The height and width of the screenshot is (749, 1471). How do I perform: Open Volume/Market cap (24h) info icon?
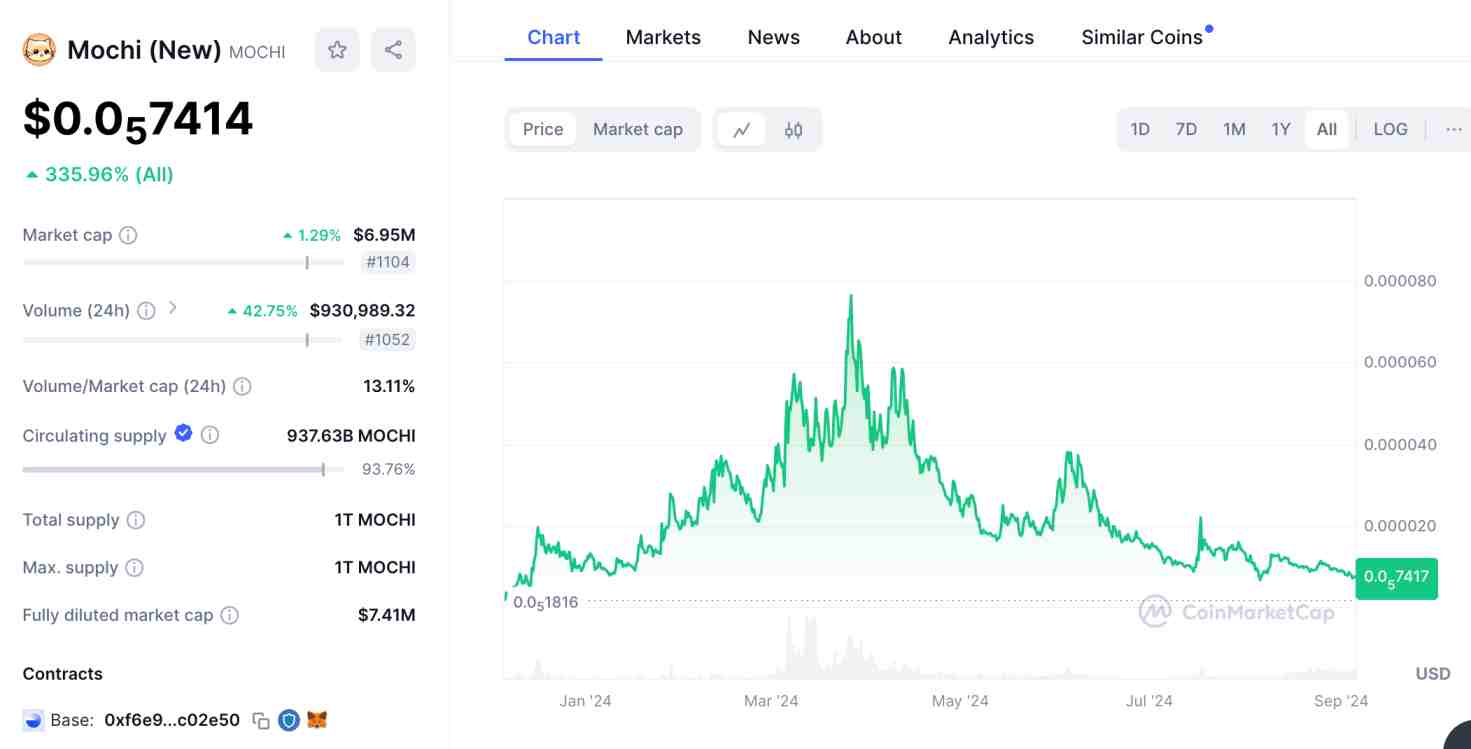(x=242, y=386)
